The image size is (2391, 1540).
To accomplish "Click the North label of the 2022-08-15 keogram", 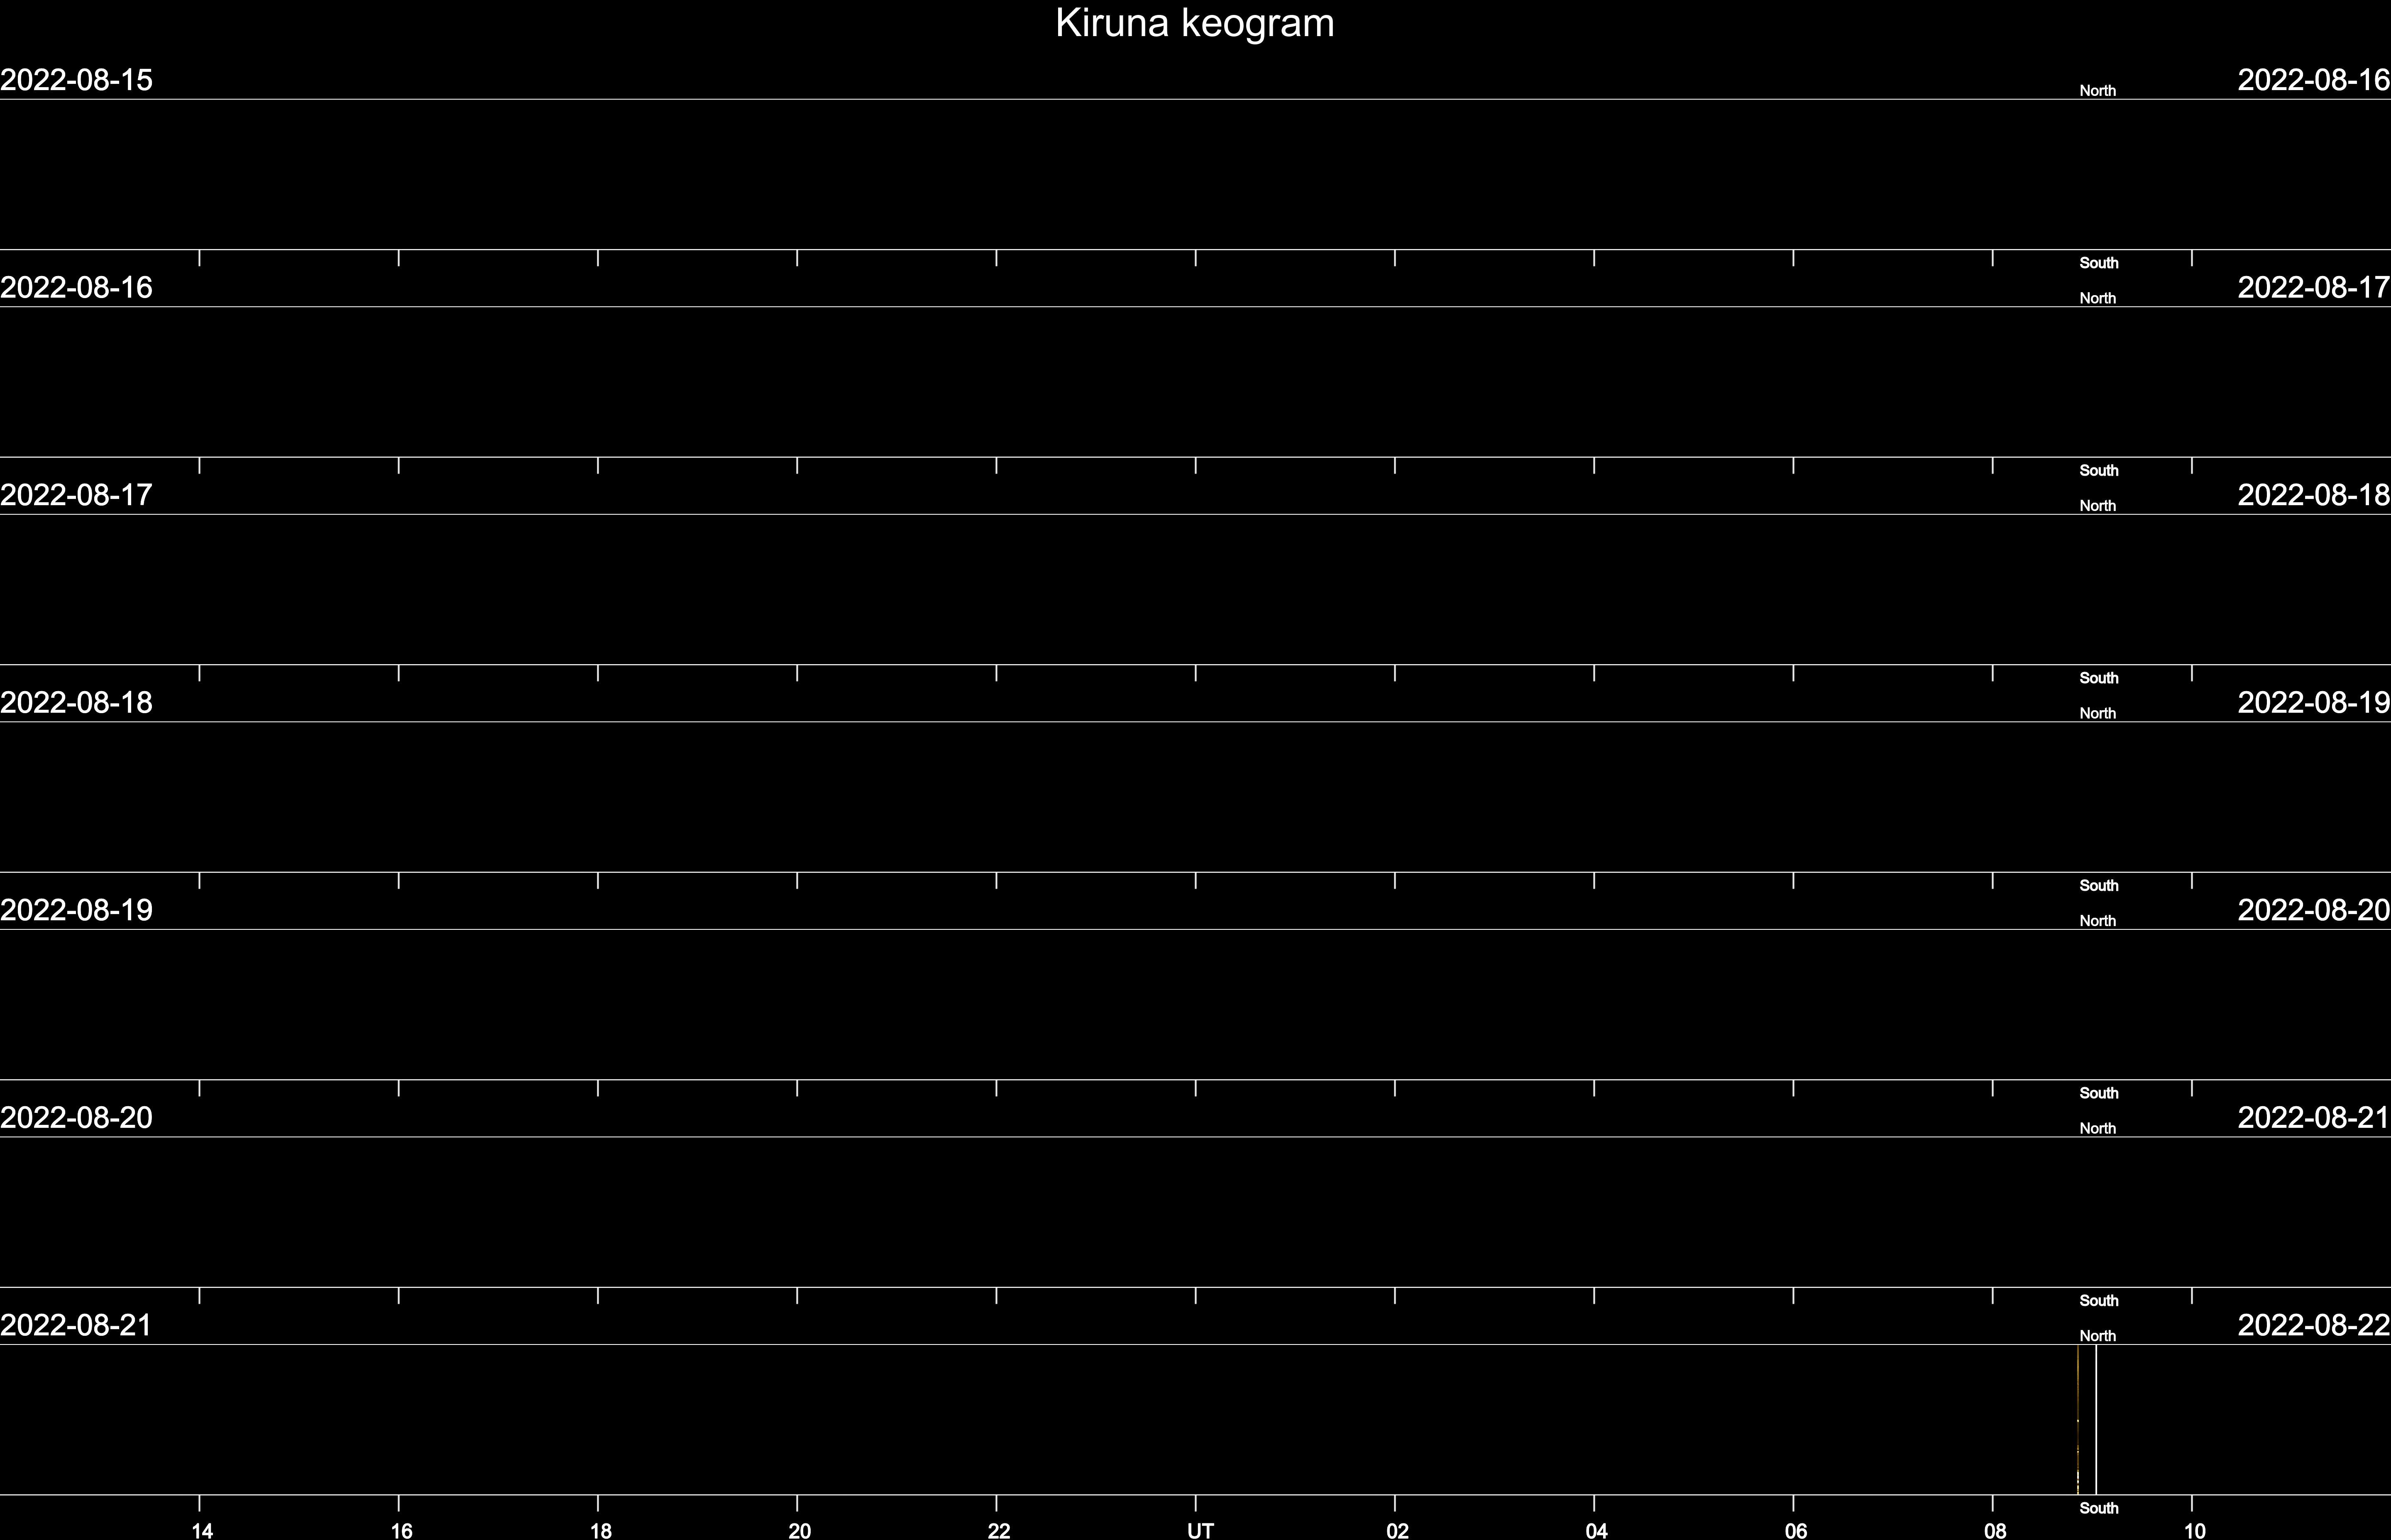I will point(2098,91).
